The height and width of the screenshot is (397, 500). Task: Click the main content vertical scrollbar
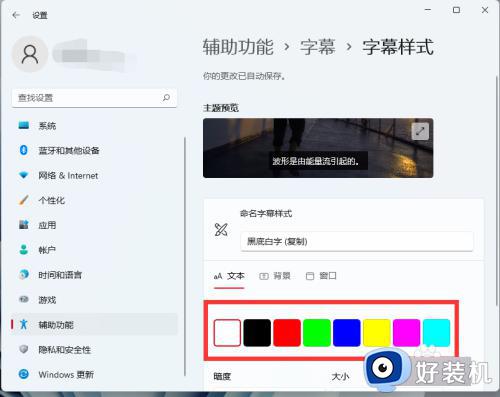(497, 190)
